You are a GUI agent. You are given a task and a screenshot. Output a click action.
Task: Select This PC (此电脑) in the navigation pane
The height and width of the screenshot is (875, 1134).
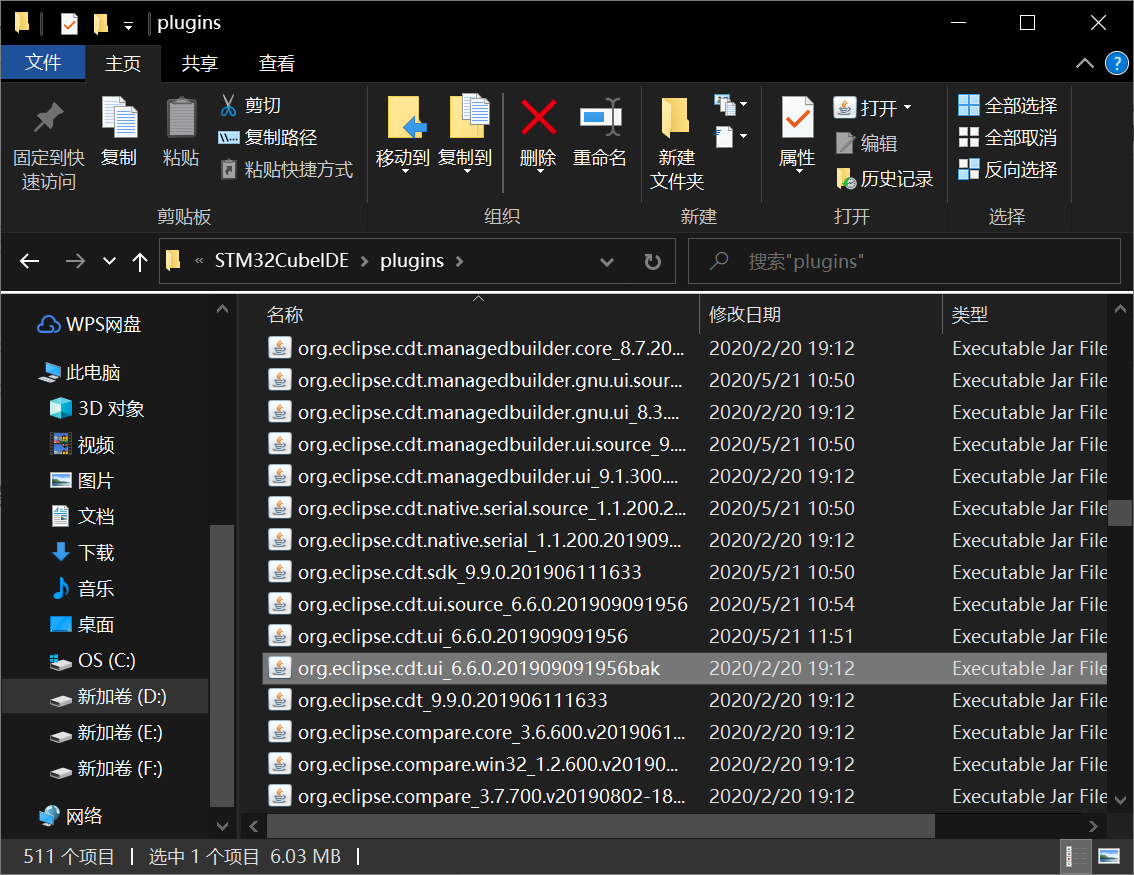(x=80, y=372)
